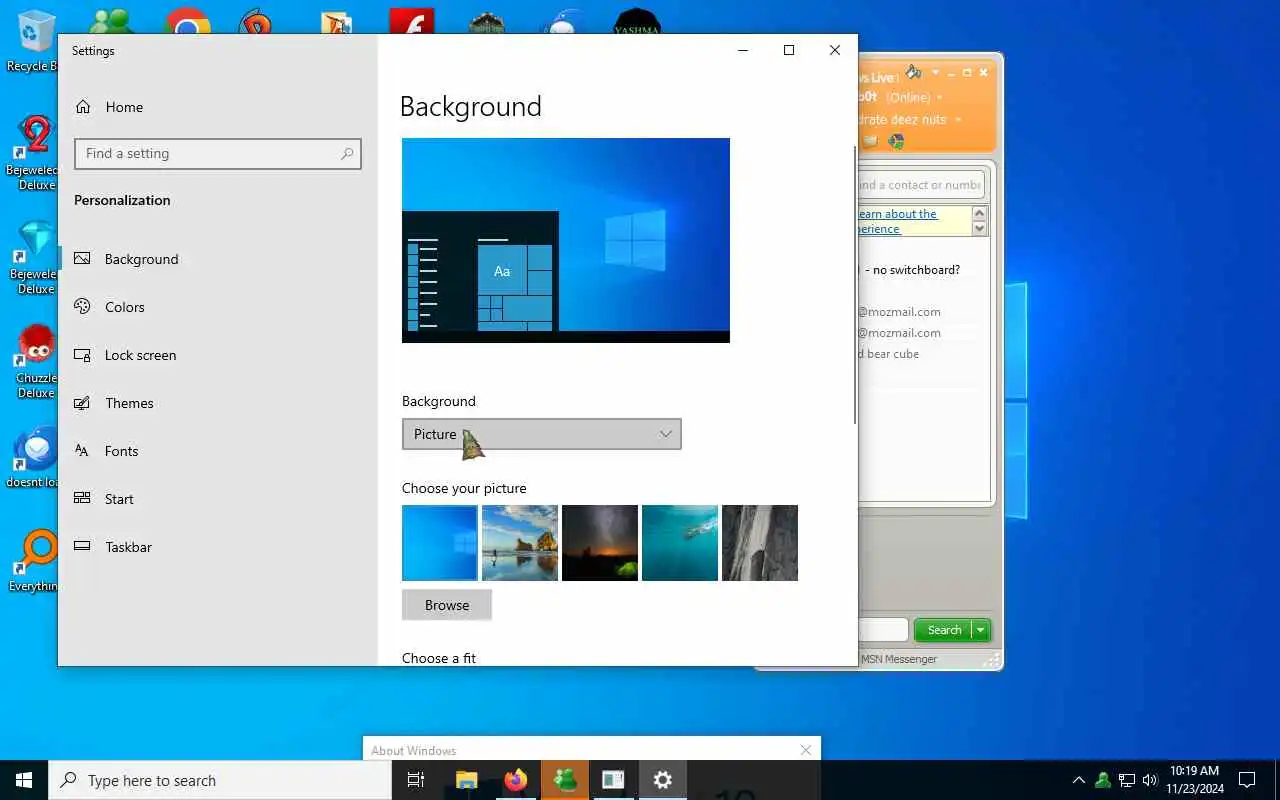This screenshot has width=1280, height=800.
Task: Open the Windows Start menu
Action: click(x=24, y=780)
